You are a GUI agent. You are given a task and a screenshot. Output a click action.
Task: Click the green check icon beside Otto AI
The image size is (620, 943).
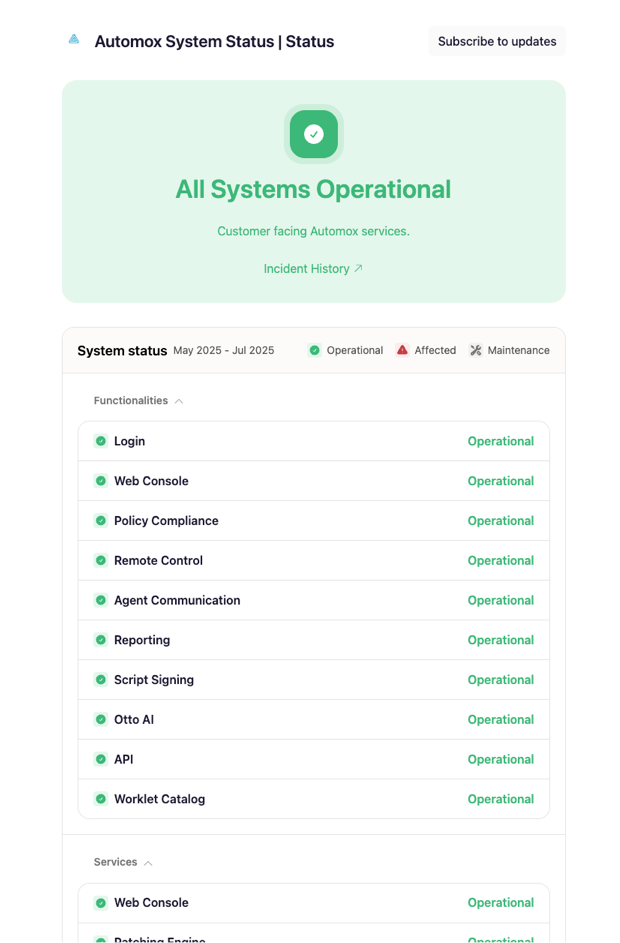(x=101, y=720)
